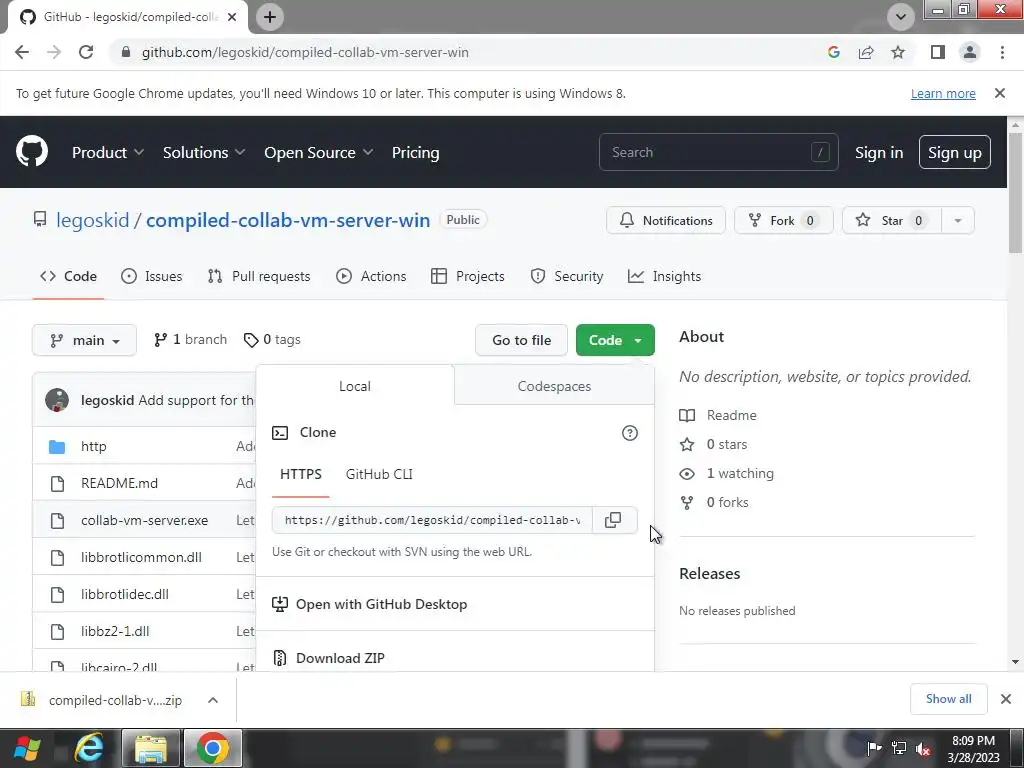Click the Go to file button
Image resolution: width=1024 pixels, height=768 pixels.
(x=521, y=340)
